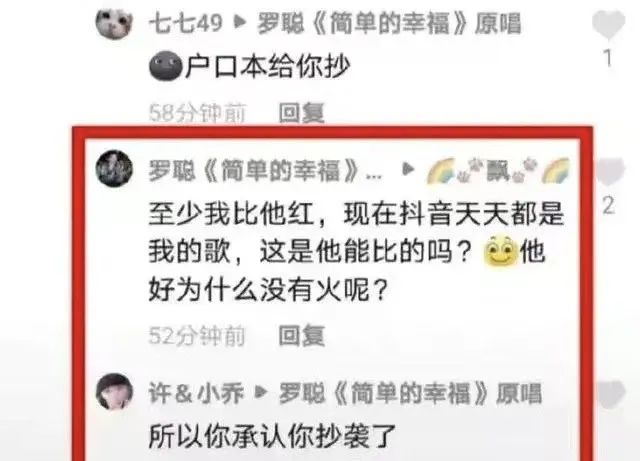Reply to the 58分钟前 comment
The width and height of the screenshot is (640, 461).
tap(301, 113)
